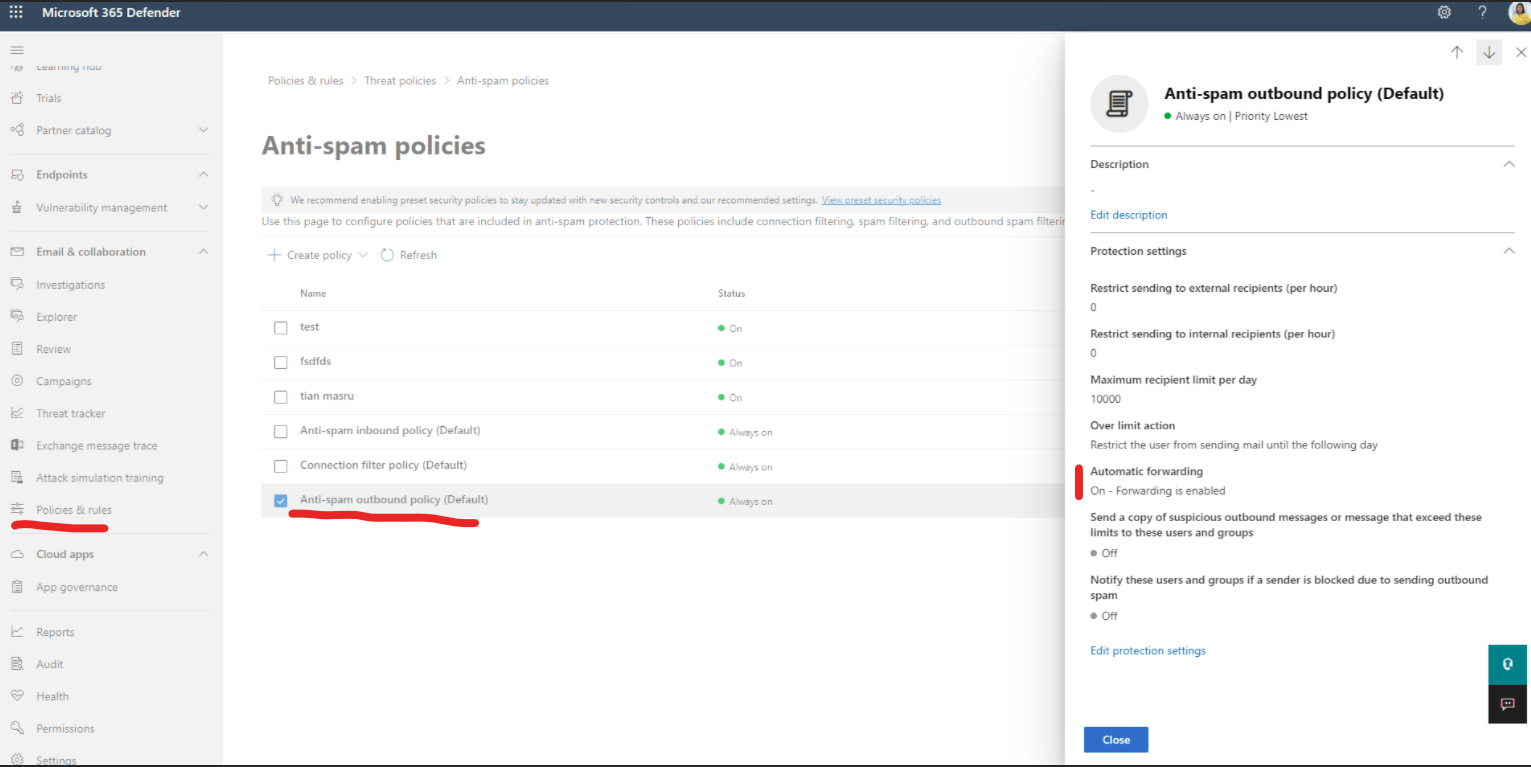Open Threat tracker in the sidebar
1531x767 pixels.
[x=71, y=413]
